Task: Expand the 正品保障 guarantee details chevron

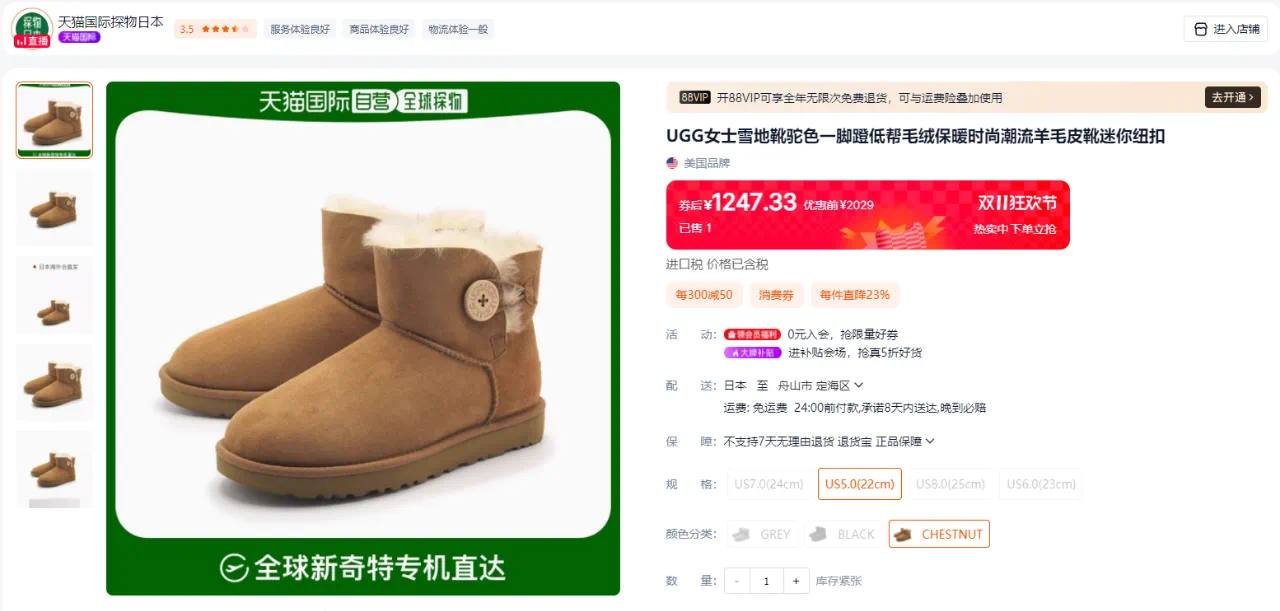Action: tap(930, 441)
